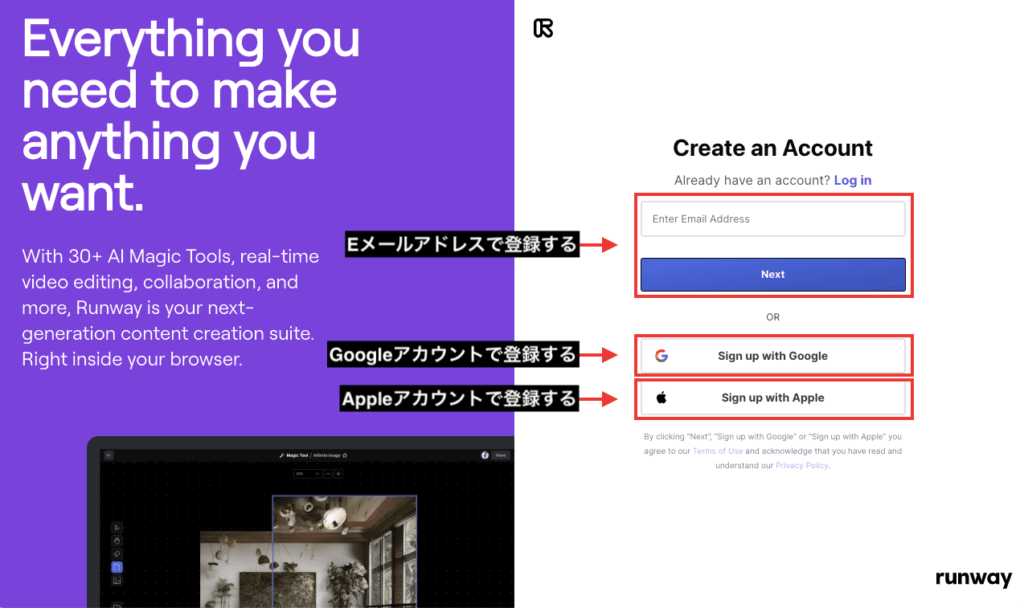Select the highlighted frame tool in preview
This screenshot has width=1024, height=608.
[x=117, y=567]
